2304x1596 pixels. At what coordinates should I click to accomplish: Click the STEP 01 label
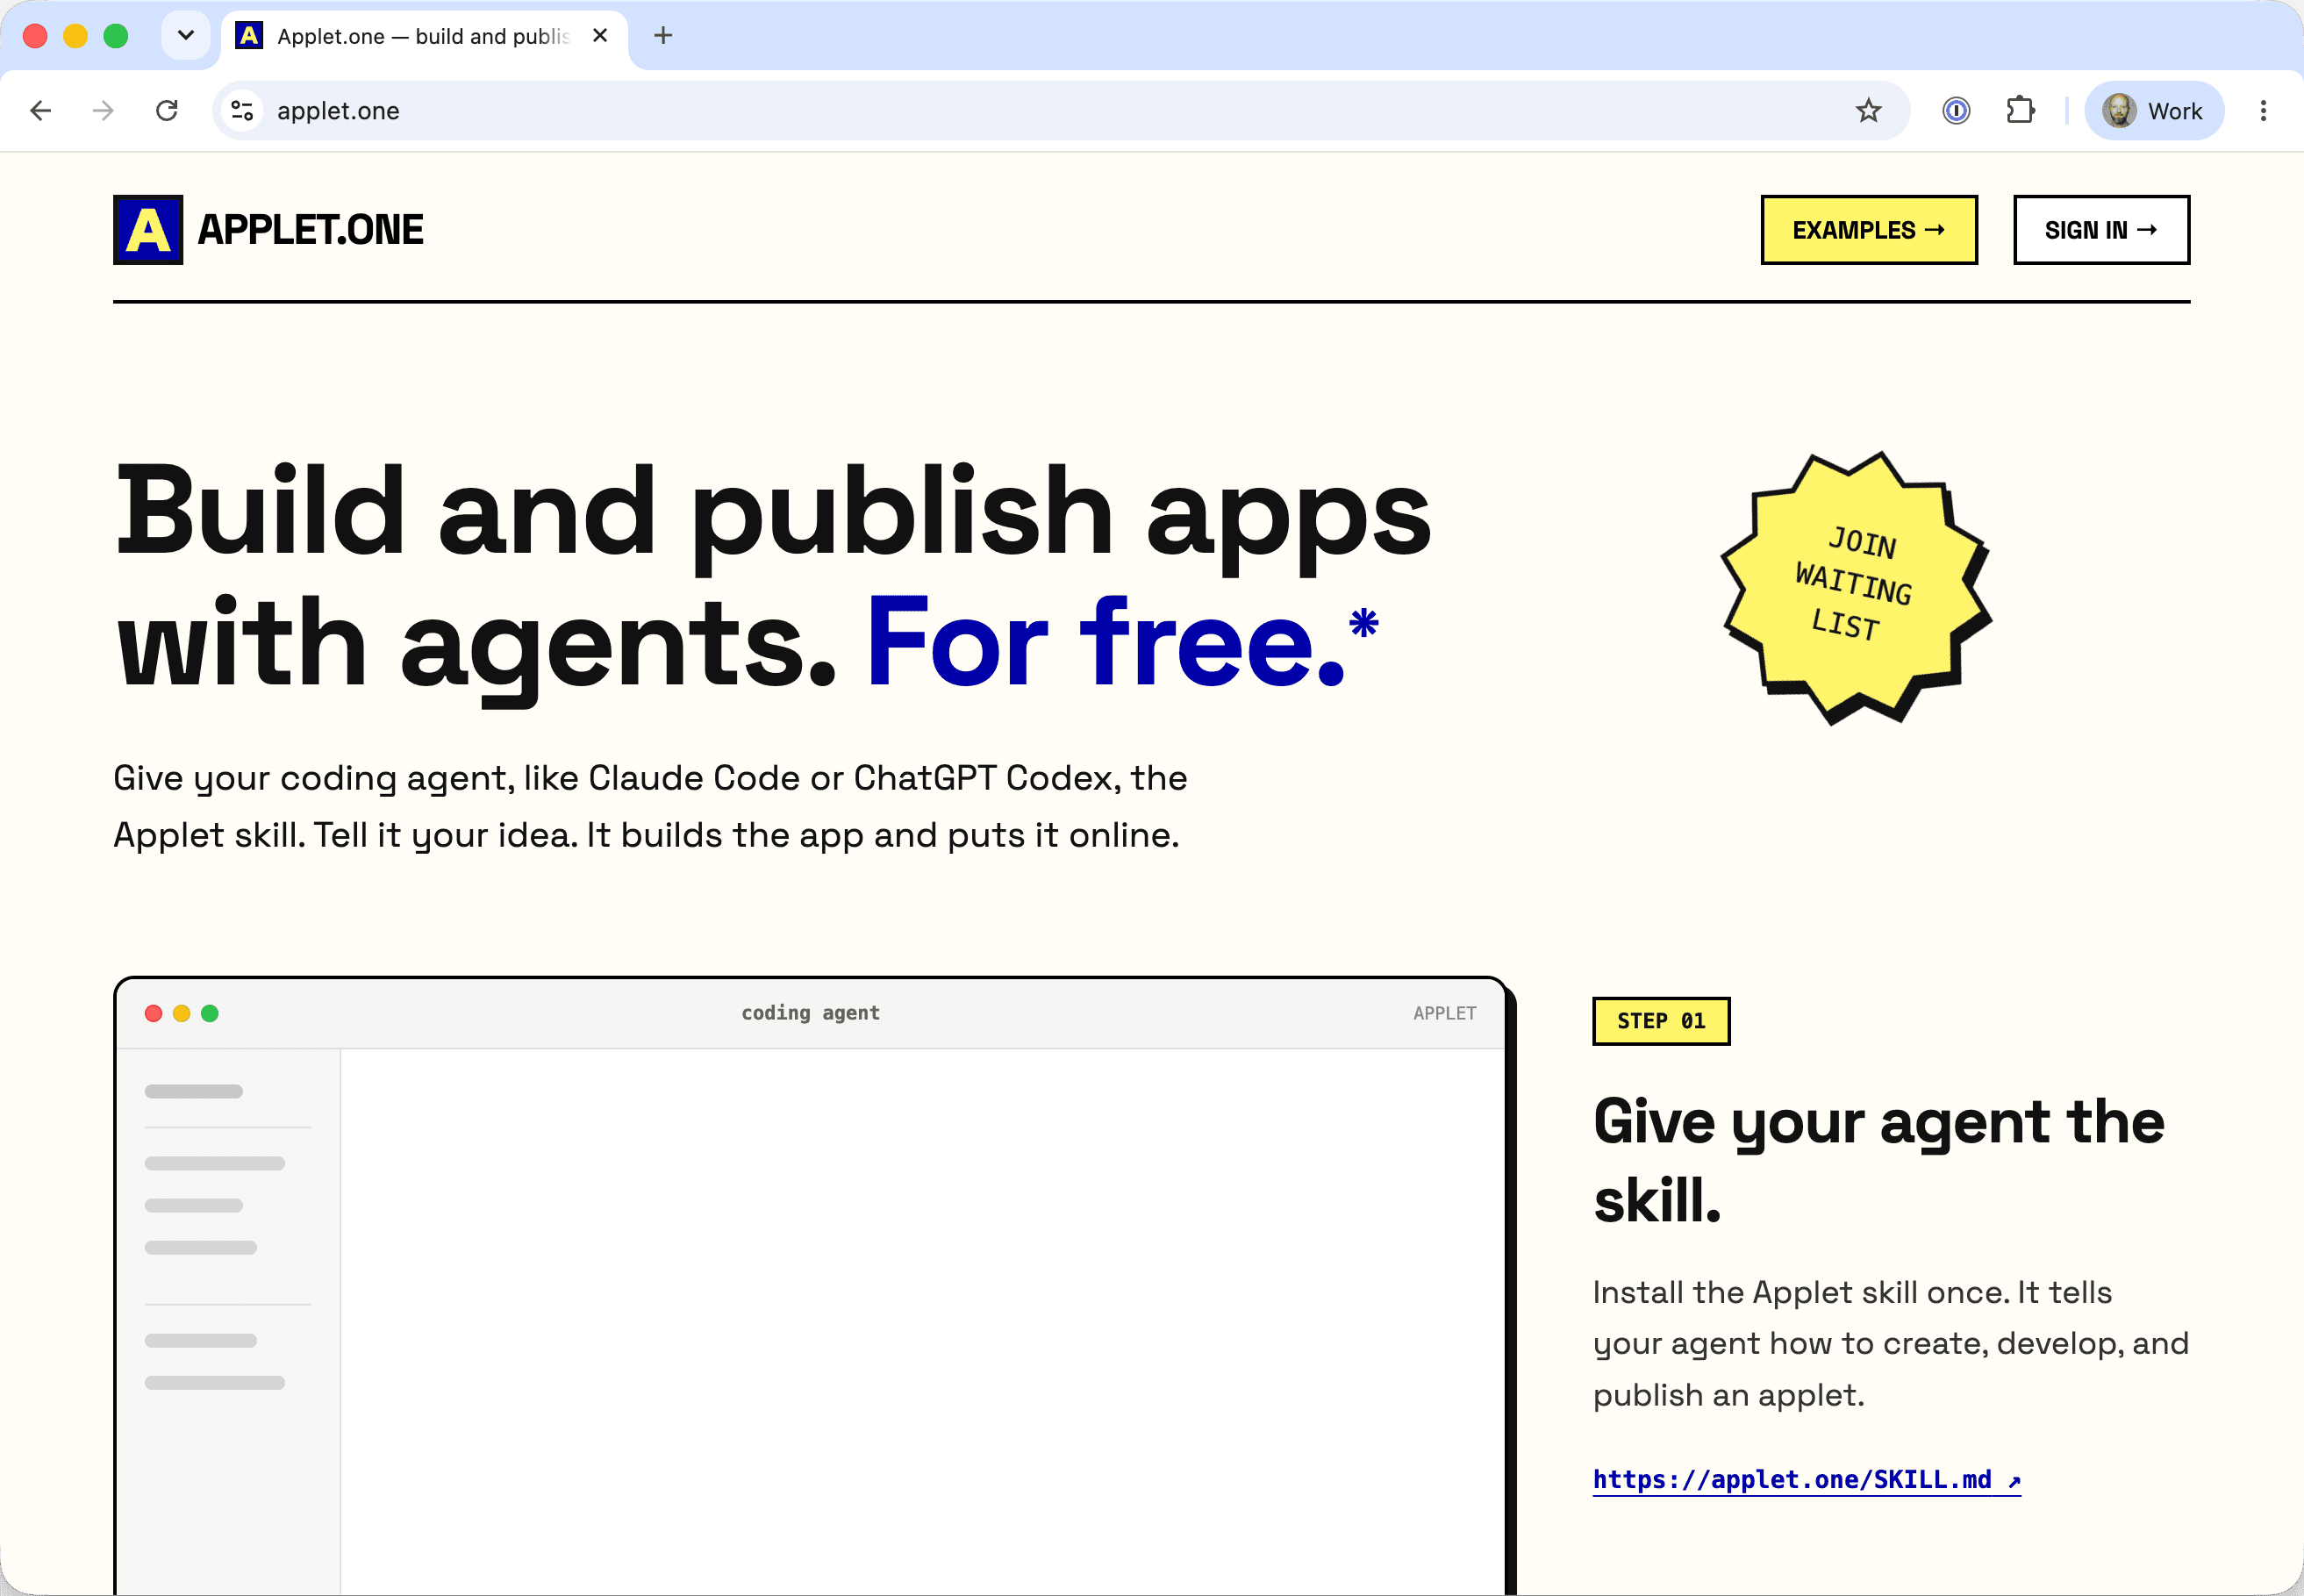tap(1661, 1021)
